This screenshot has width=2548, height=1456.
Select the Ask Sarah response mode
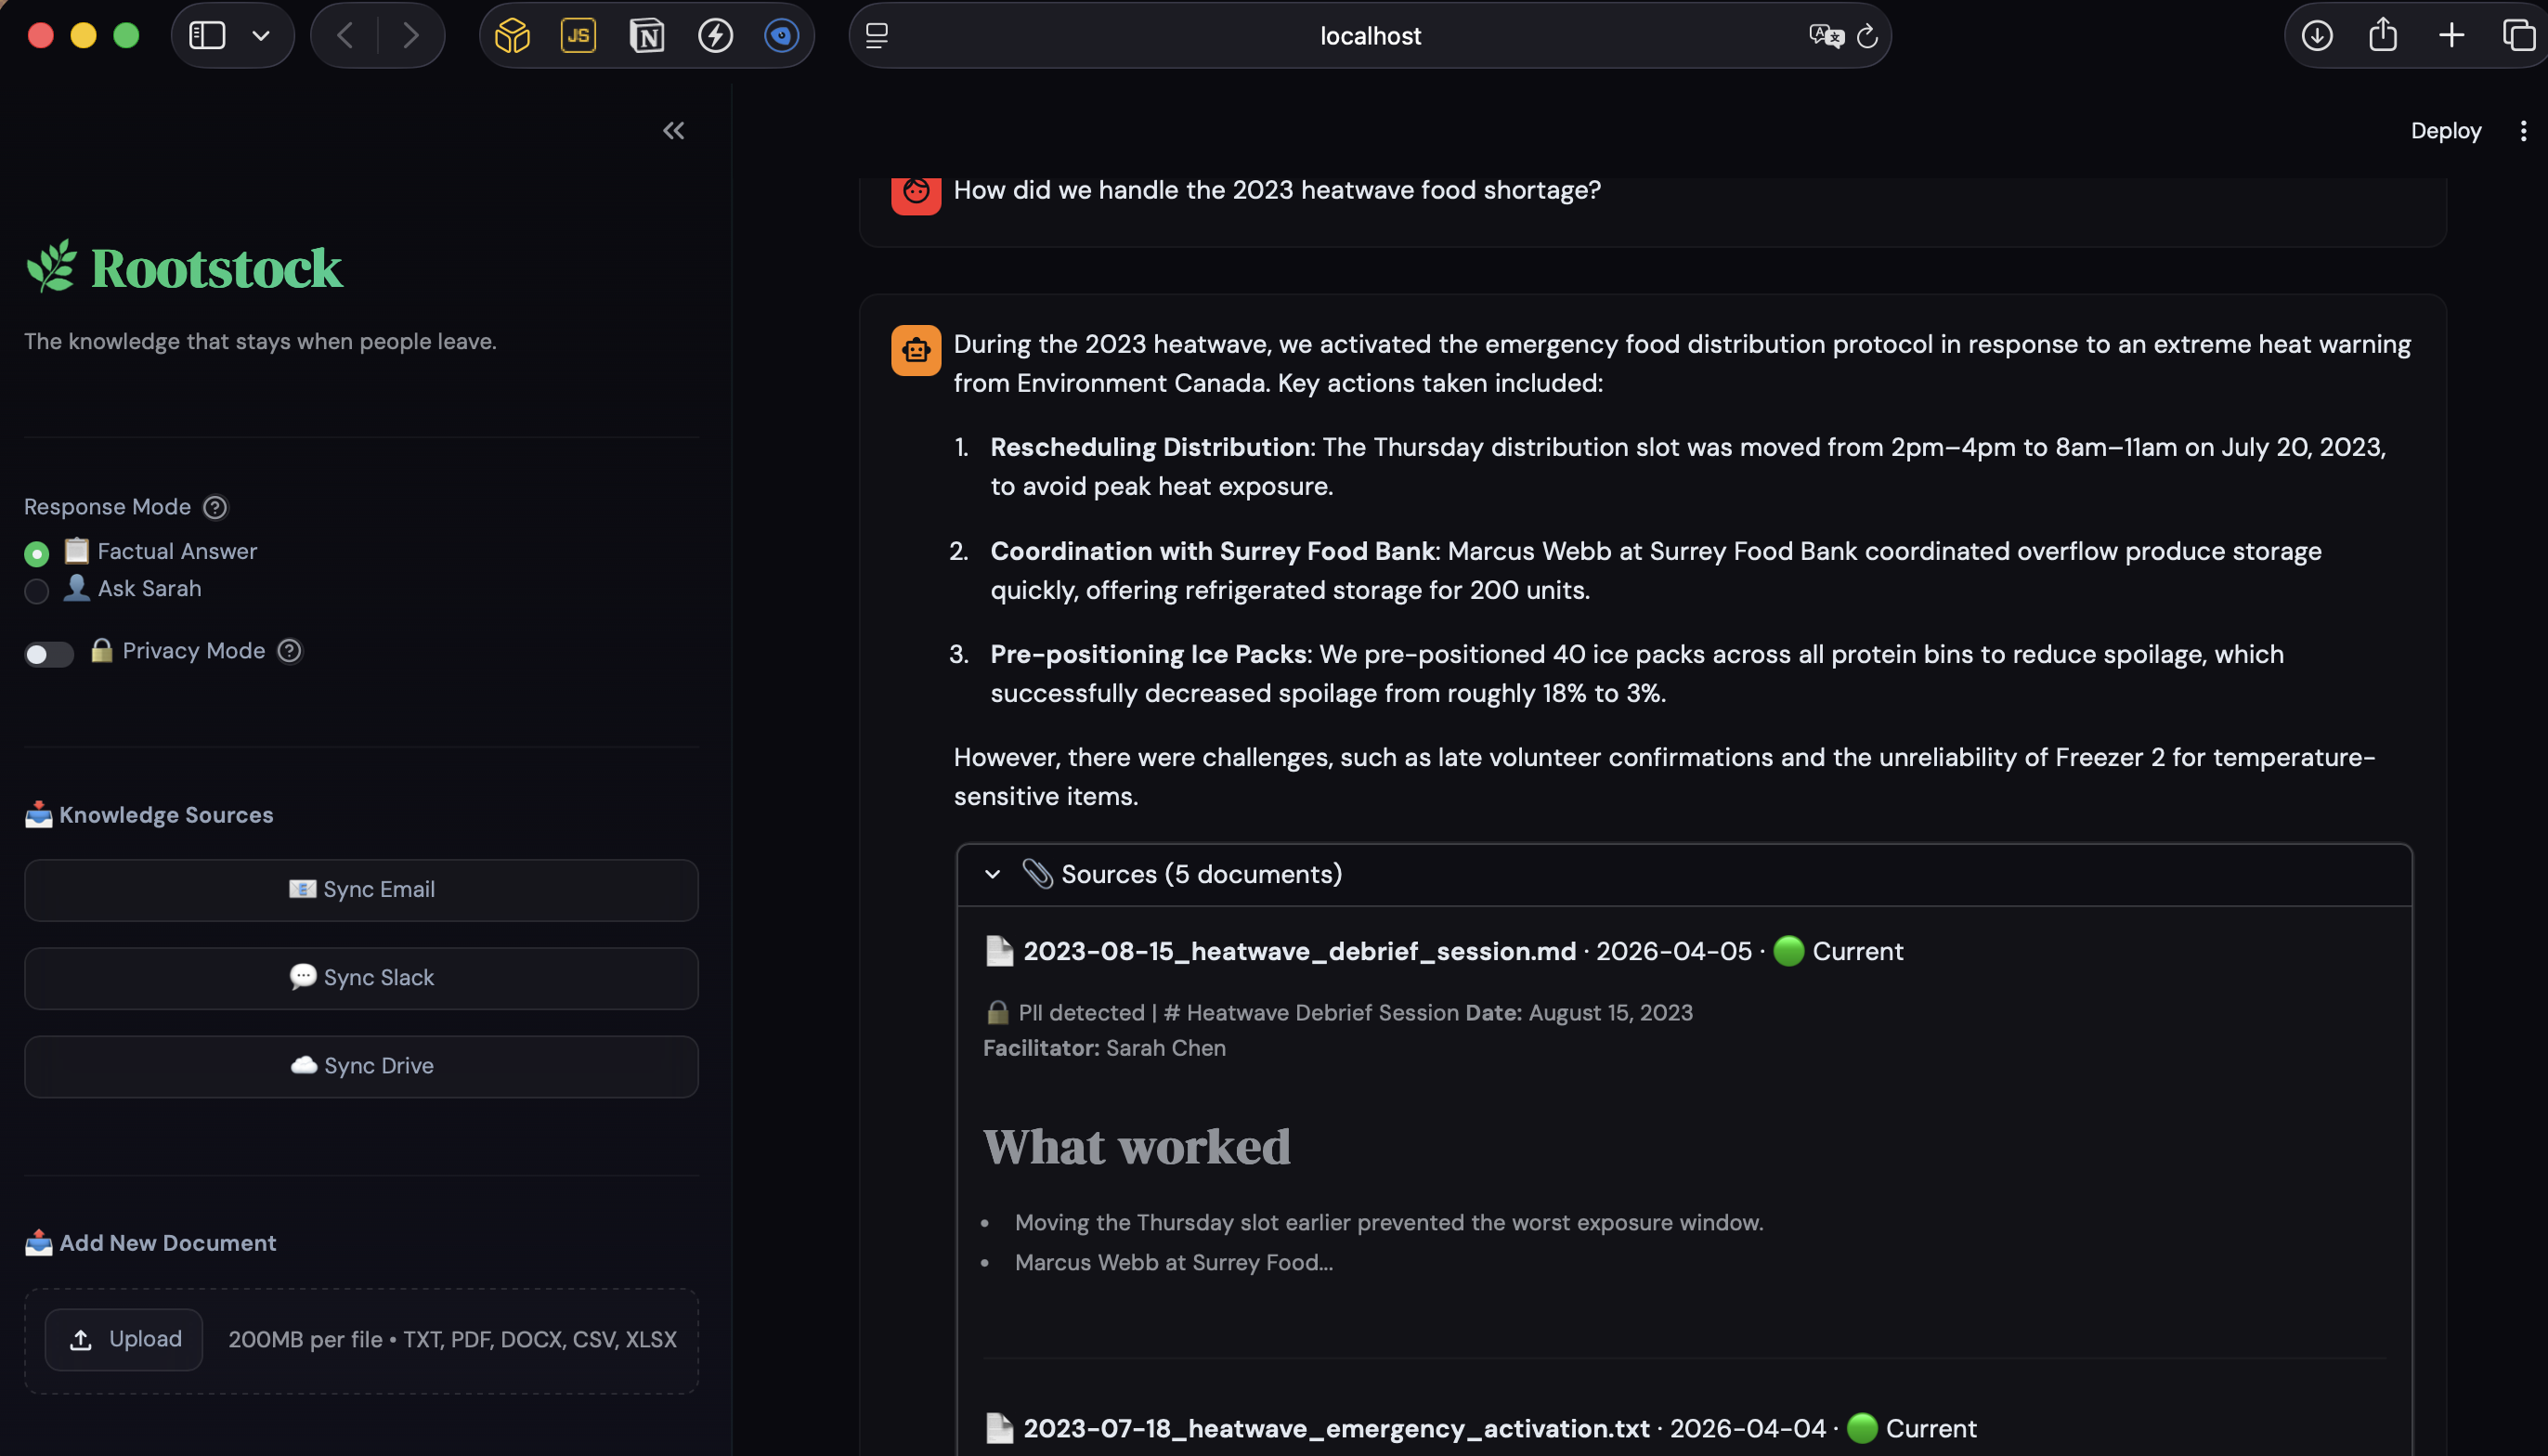pyautogui.click(x=37, y=590)
